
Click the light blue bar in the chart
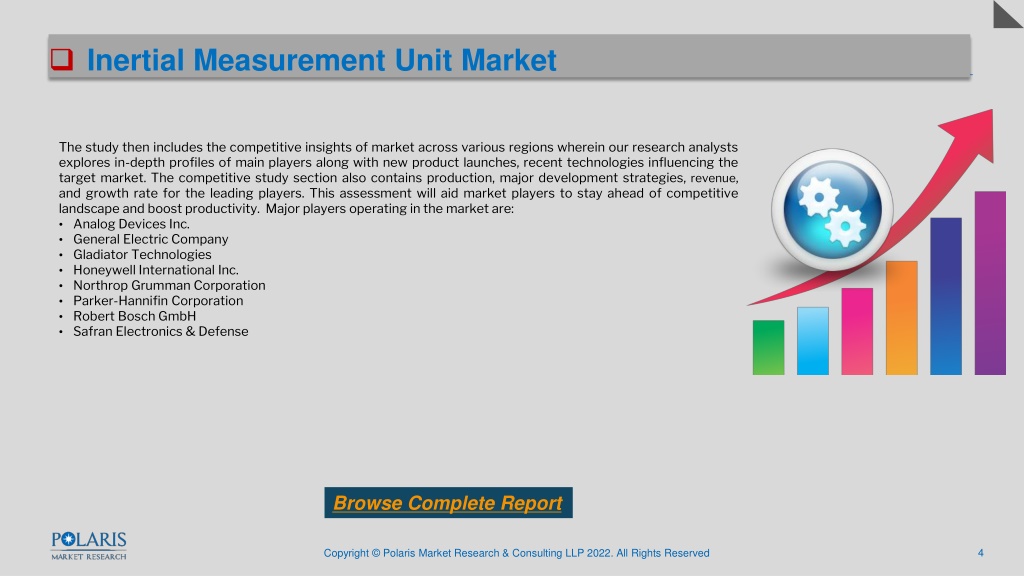point(813,341)
